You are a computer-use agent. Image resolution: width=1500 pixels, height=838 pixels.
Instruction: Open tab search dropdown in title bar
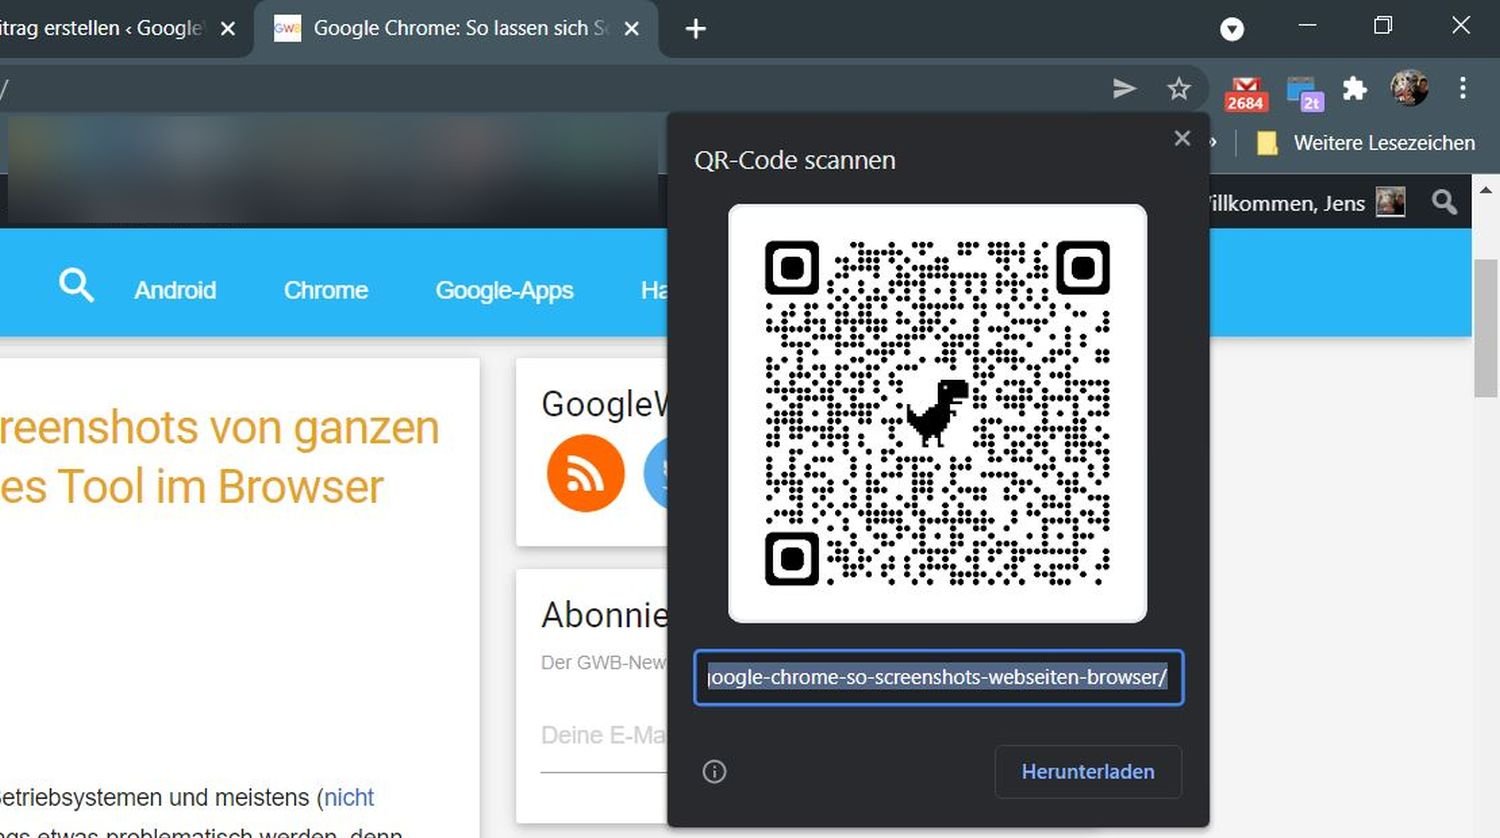point(1232,29)
